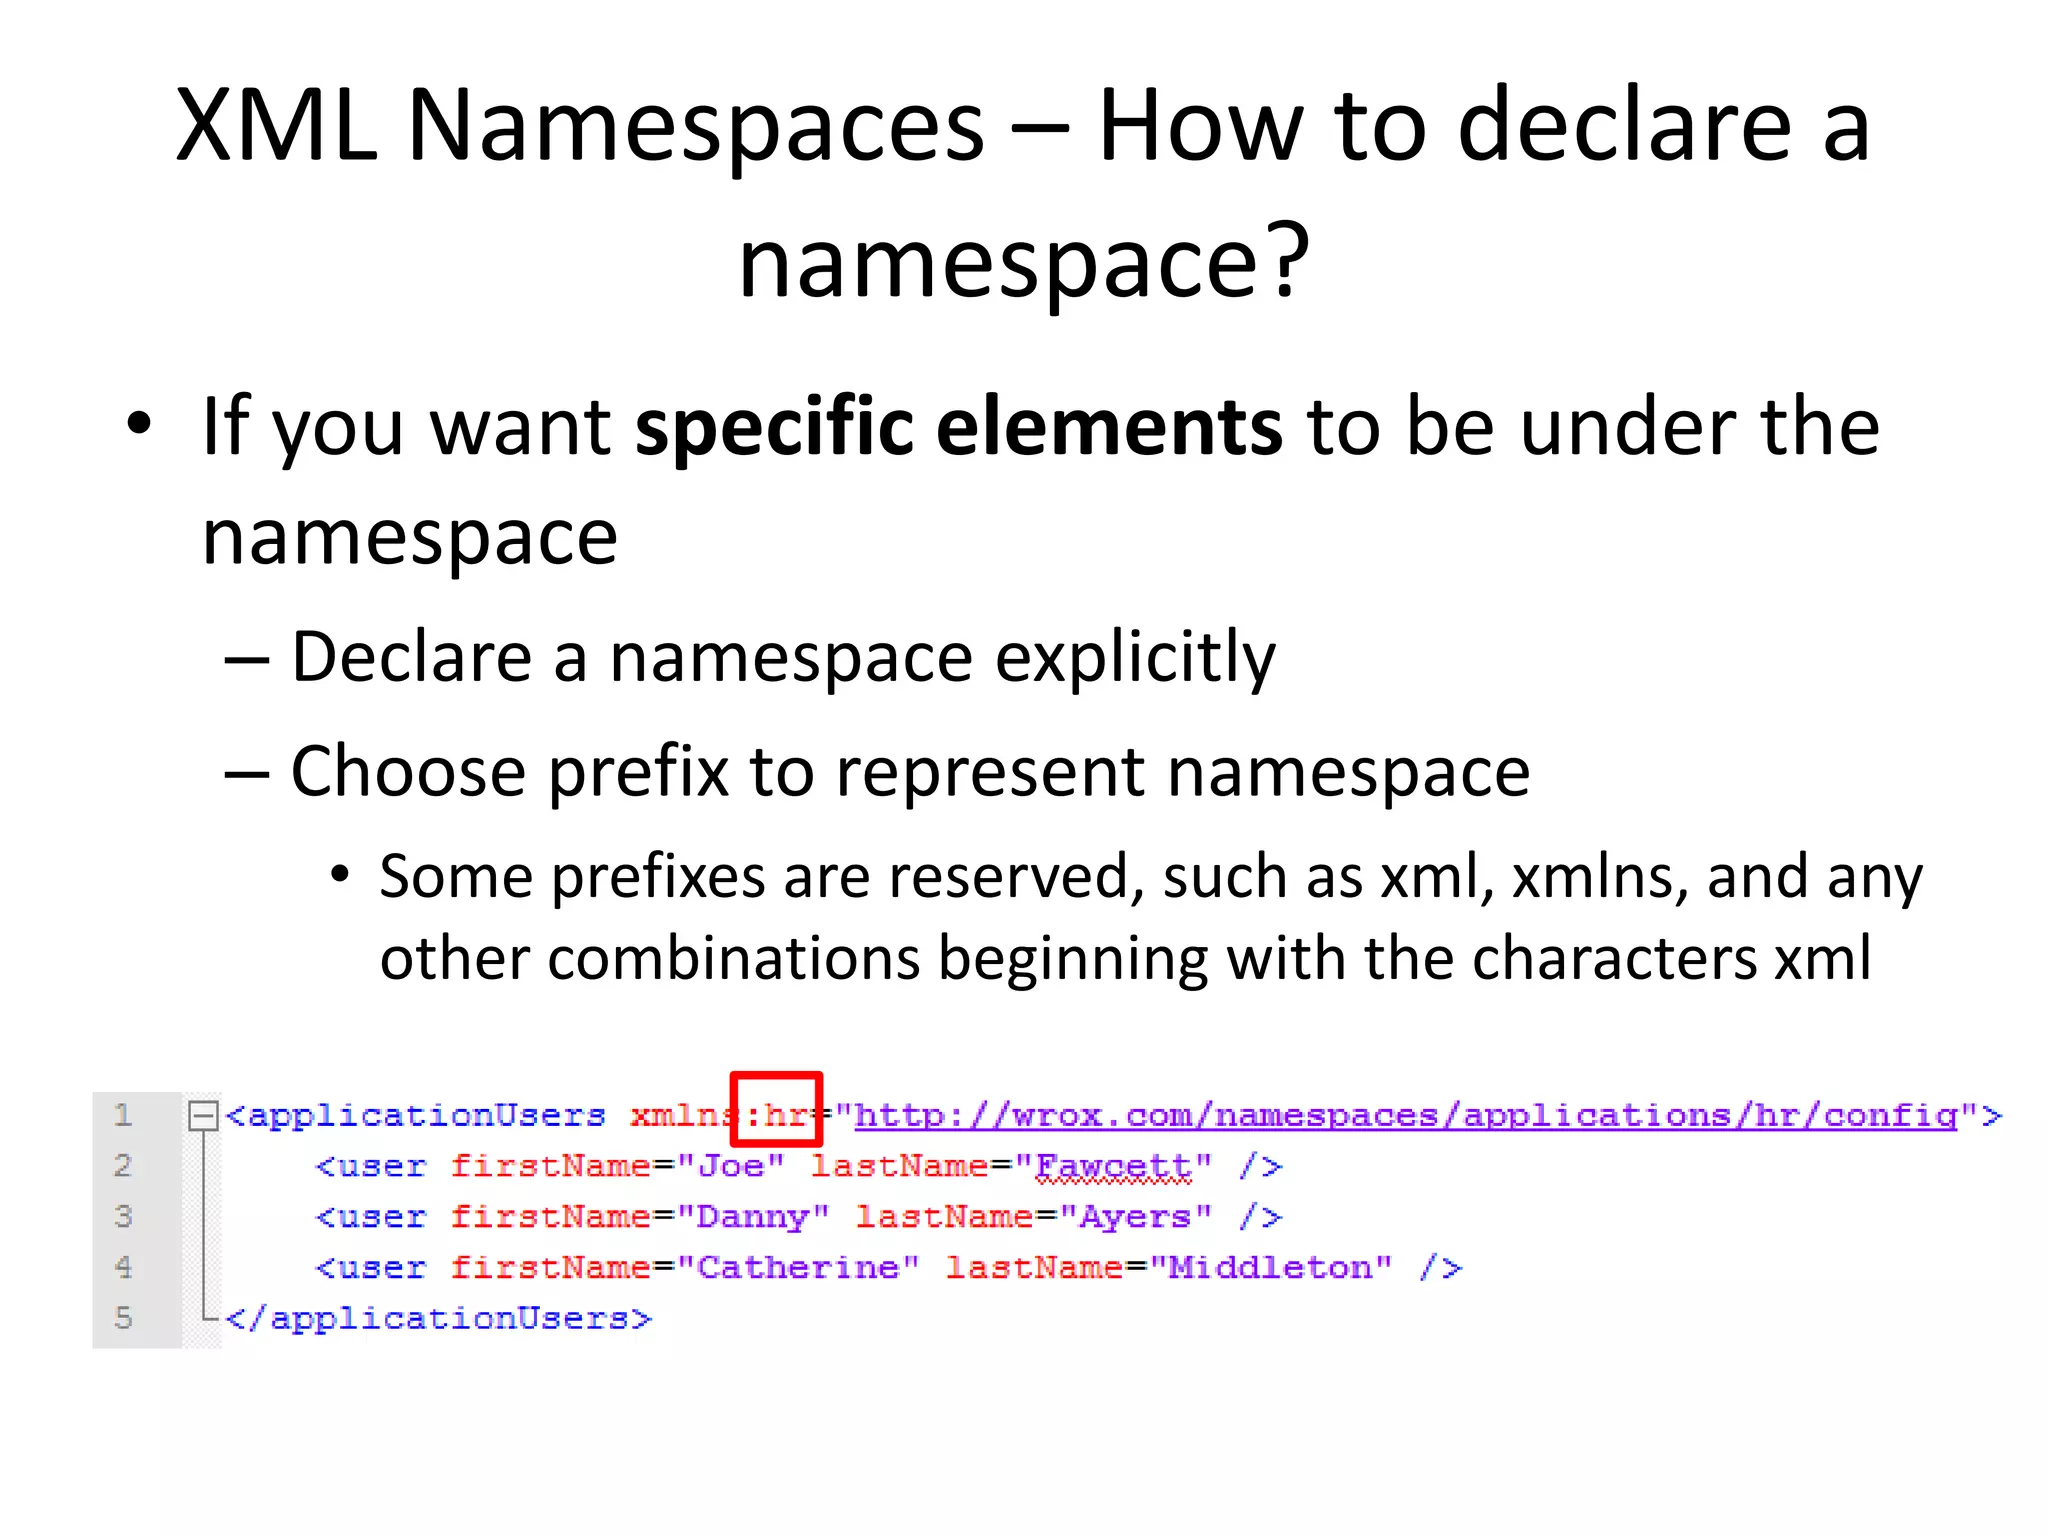
Task: Click the "Some prefixes are reserved" sub-bullet
Action: tap(1150, 917)
